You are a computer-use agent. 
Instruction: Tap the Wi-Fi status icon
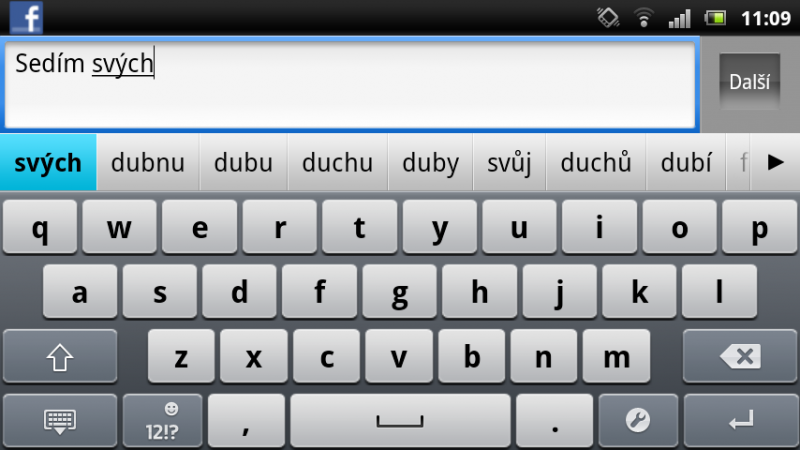[x=644, y=18]
